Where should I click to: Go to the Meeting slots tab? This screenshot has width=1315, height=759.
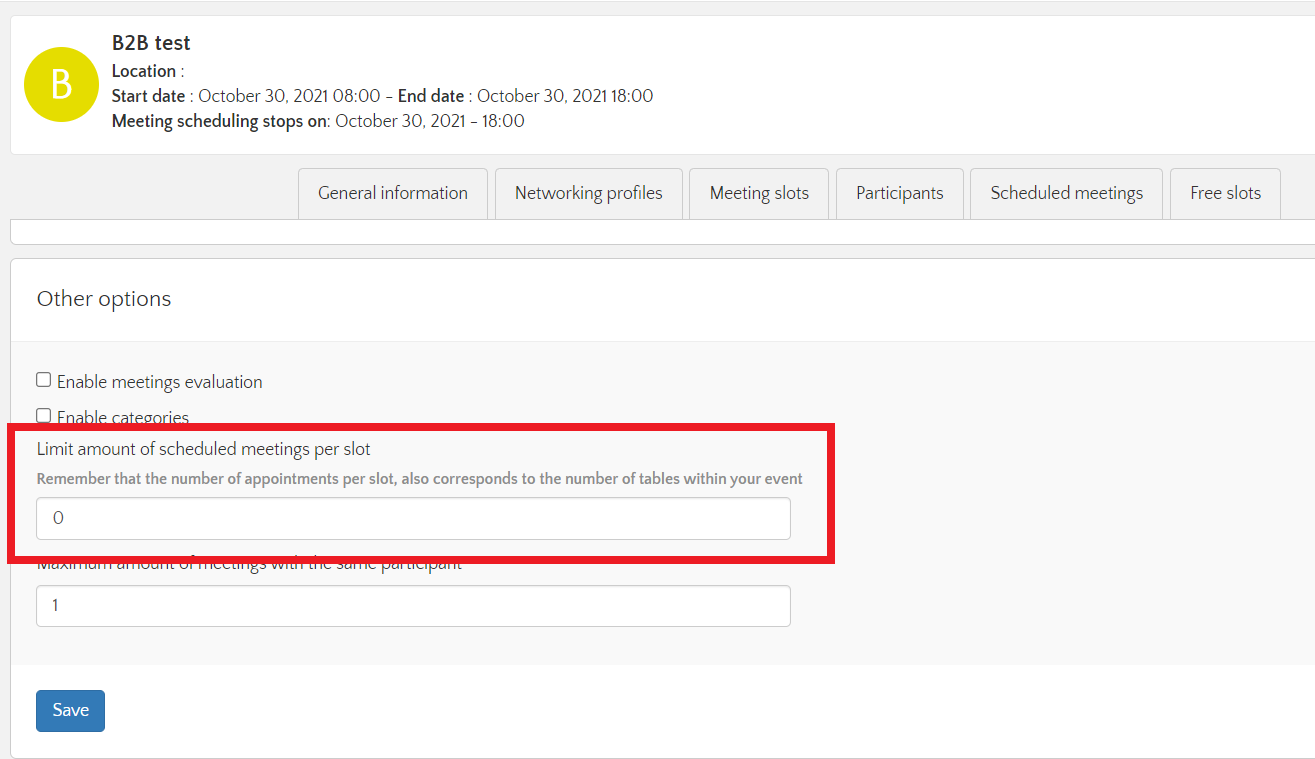759,193
